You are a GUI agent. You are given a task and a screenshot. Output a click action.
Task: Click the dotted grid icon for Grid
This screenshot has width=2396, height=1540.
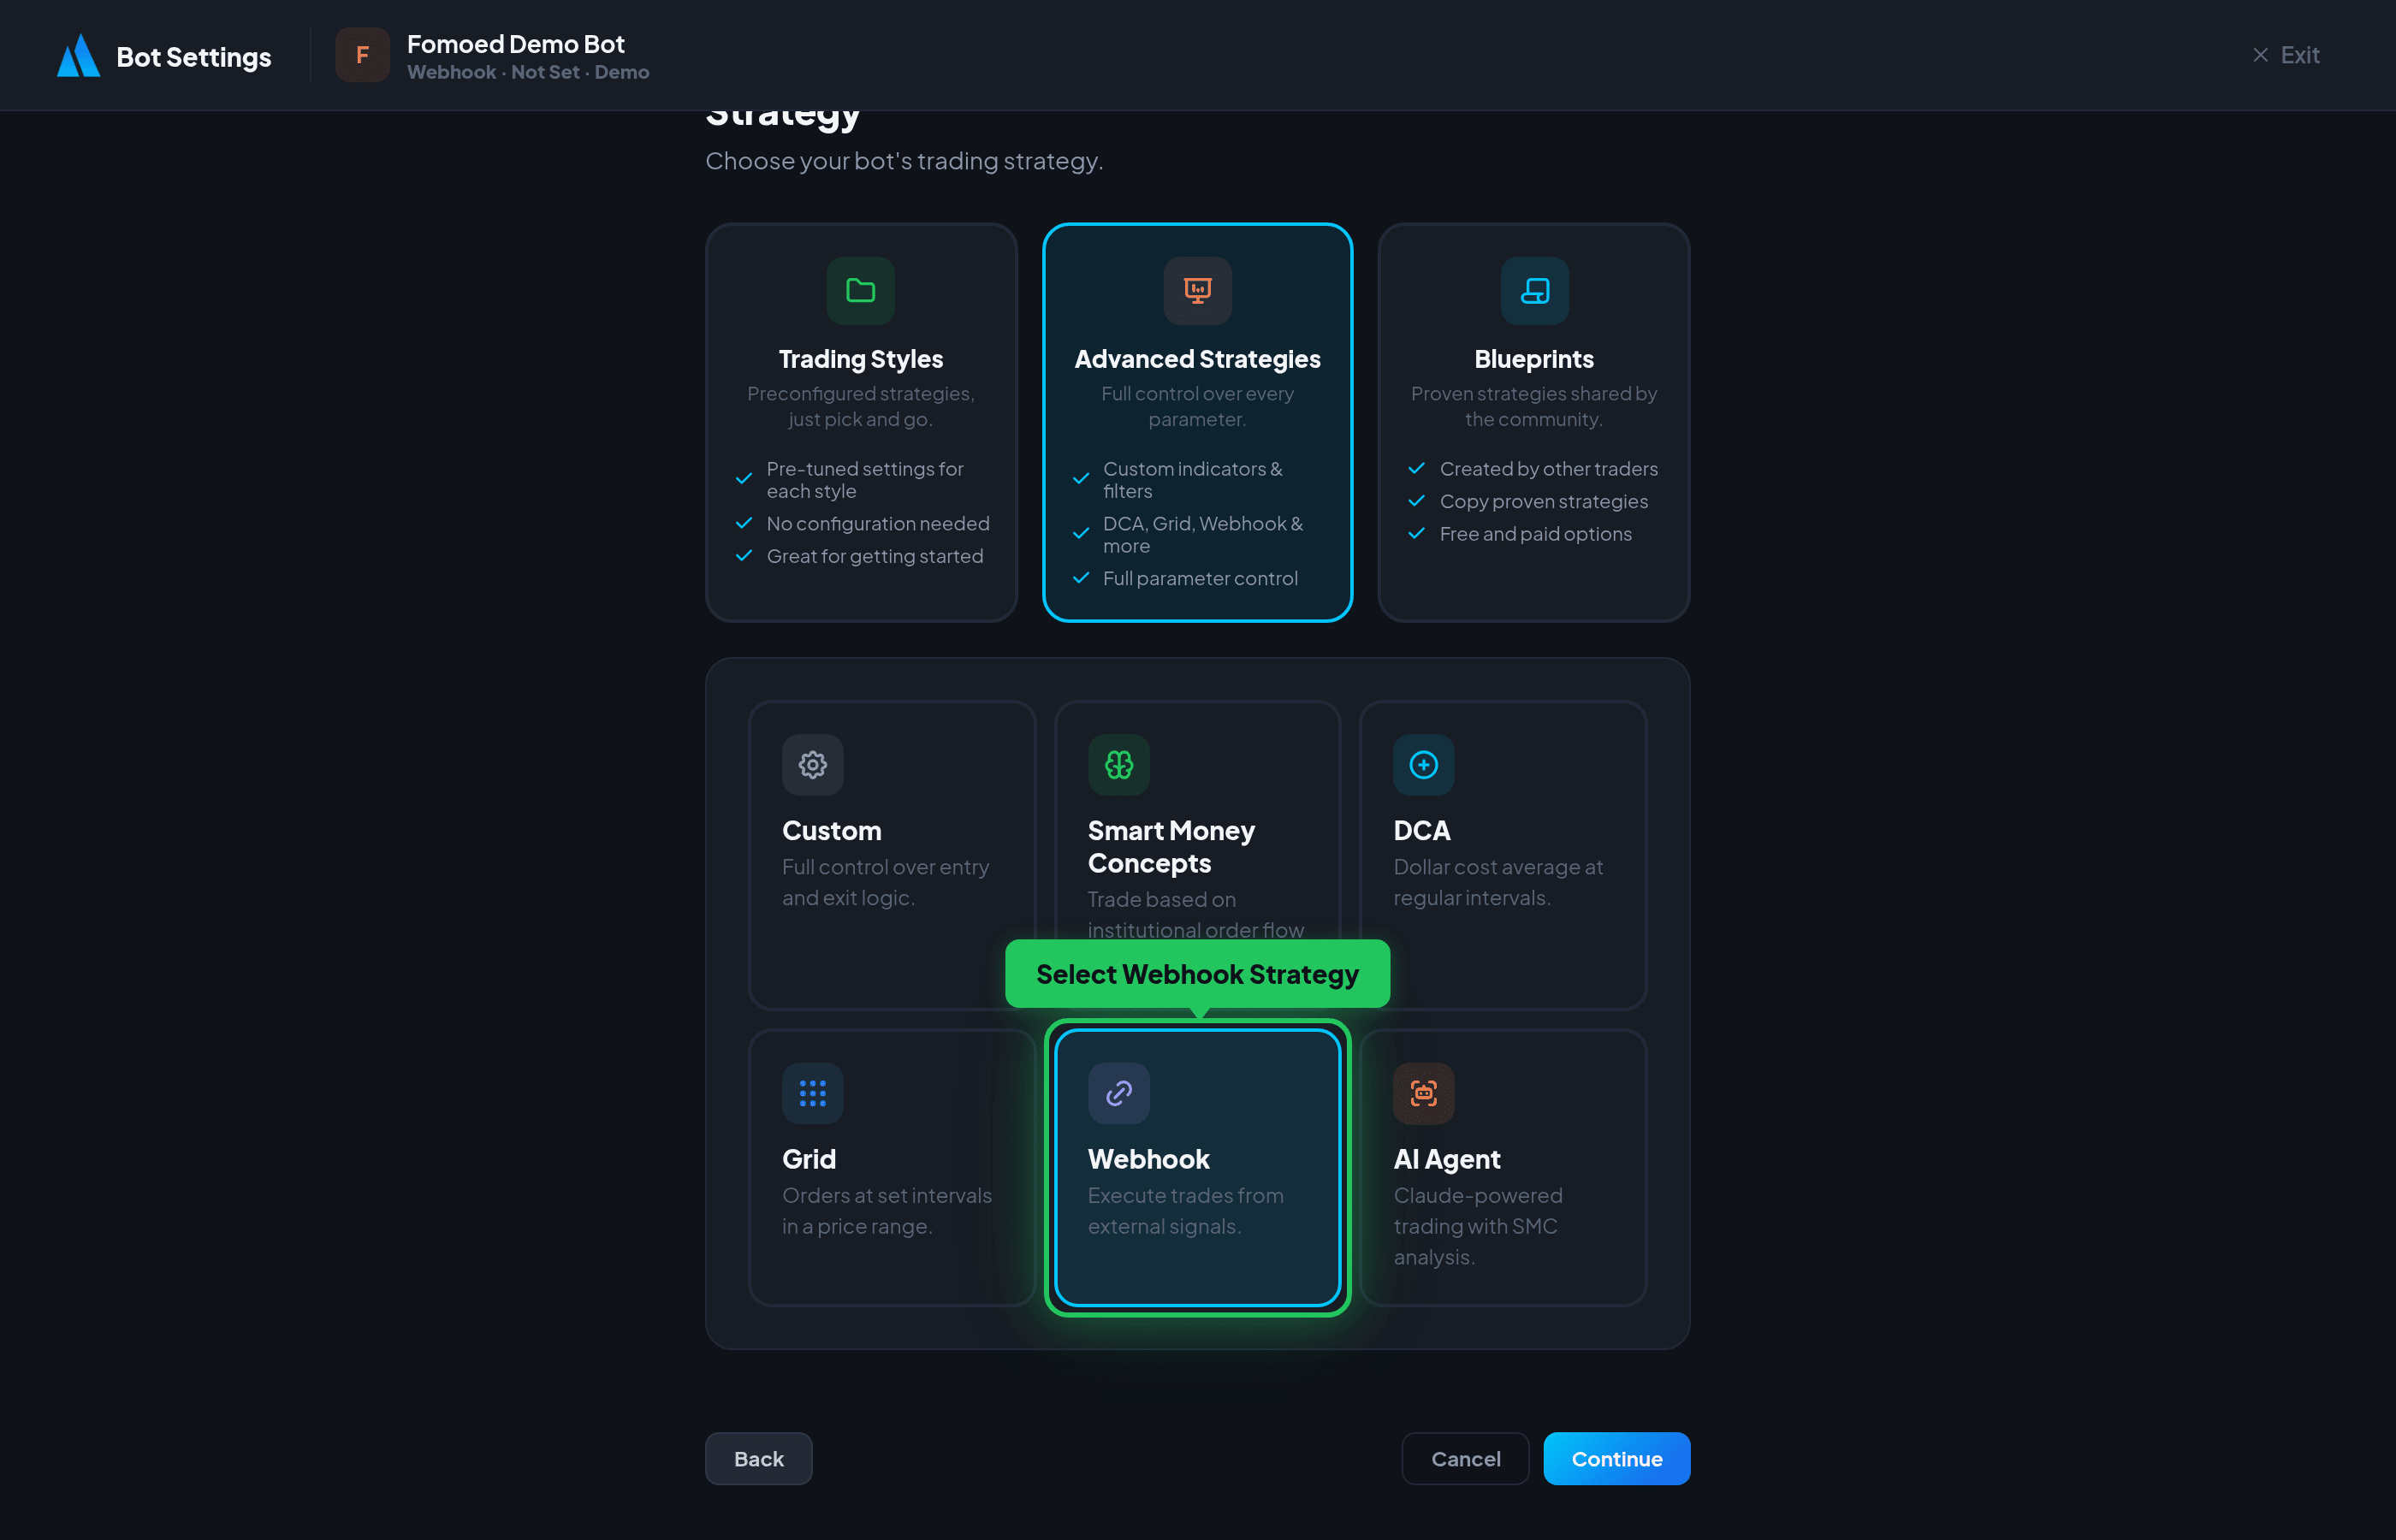pos(812,1093)
